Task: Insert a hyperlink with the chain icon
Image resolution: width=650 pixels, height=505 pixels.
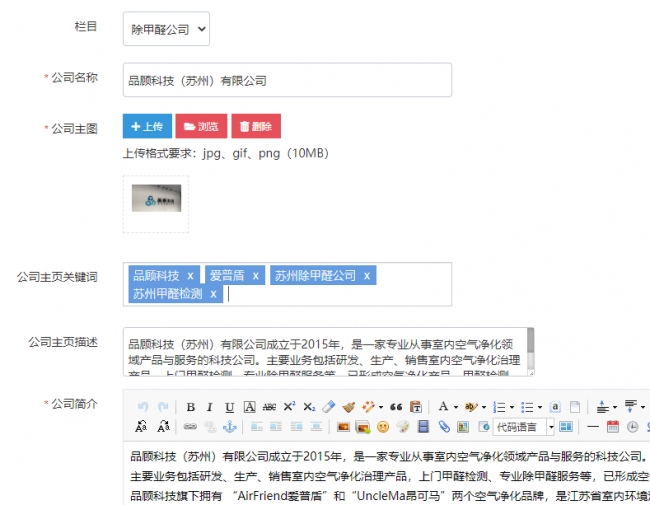Action: point(190,427)
